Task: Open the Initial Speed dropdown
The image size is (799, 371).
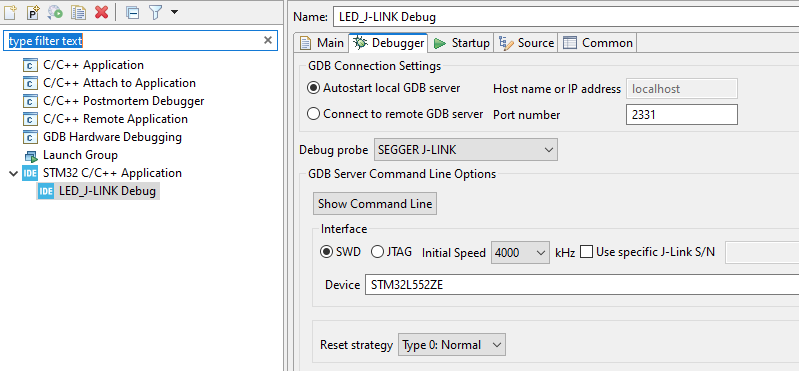Action: click(520, 252)
